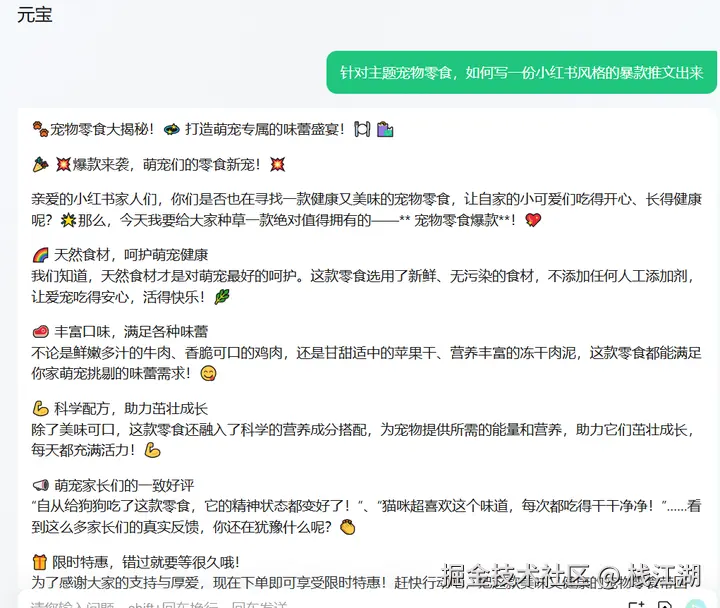The image size is (720, 608).
Task: Click the paragraph starting 除了美味可口
Action: pyautogui.click(x=364, y=439)
